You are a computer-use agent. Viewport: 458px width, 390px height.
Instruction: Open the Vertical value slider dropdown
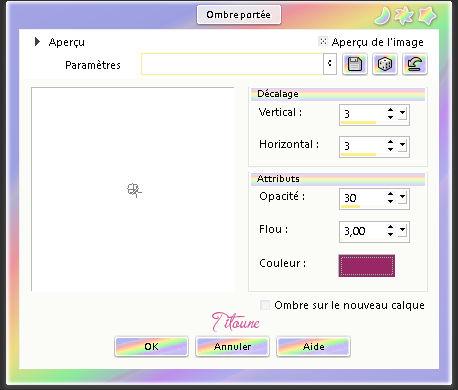click(x=403, y=114)
